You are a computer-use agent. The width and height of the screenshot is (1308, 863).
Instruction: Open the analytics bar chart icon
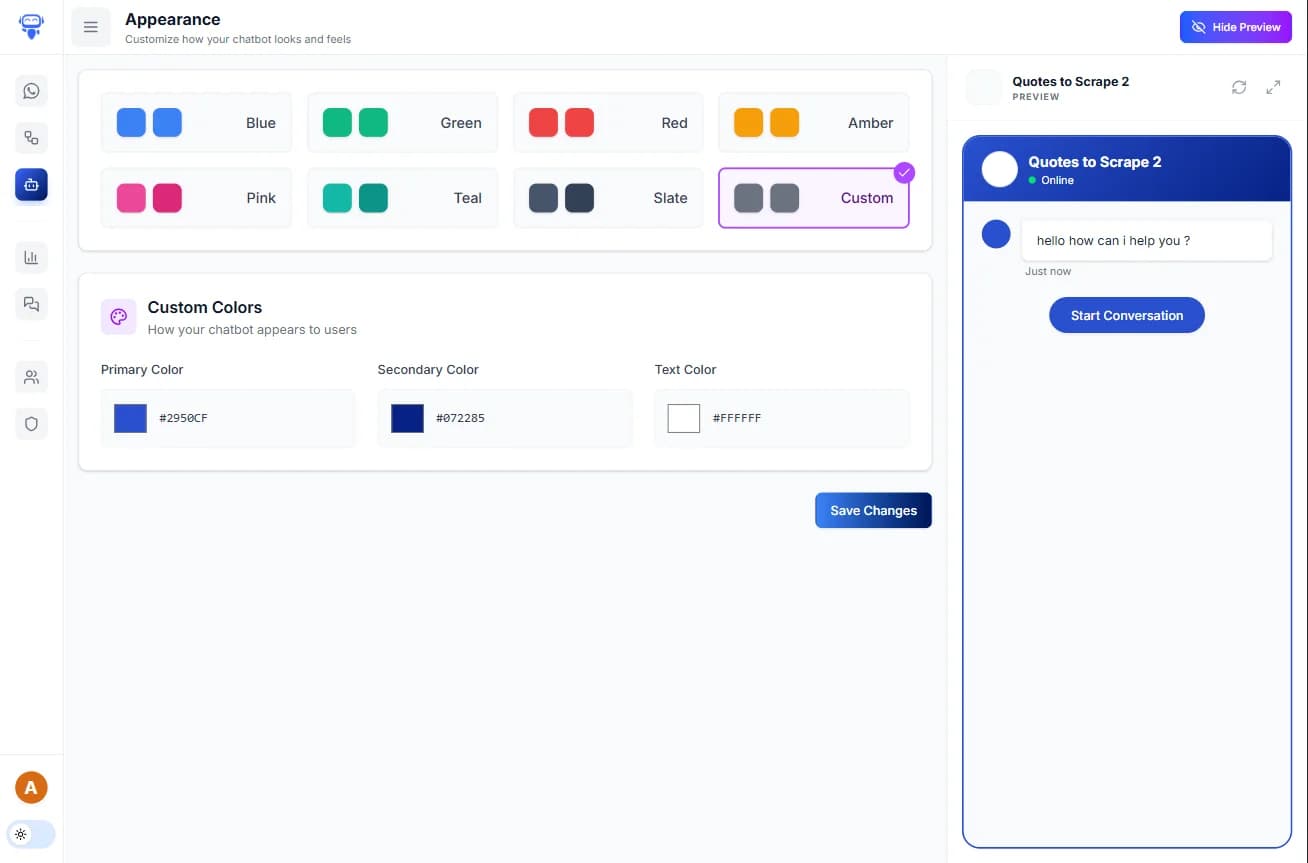31,257
